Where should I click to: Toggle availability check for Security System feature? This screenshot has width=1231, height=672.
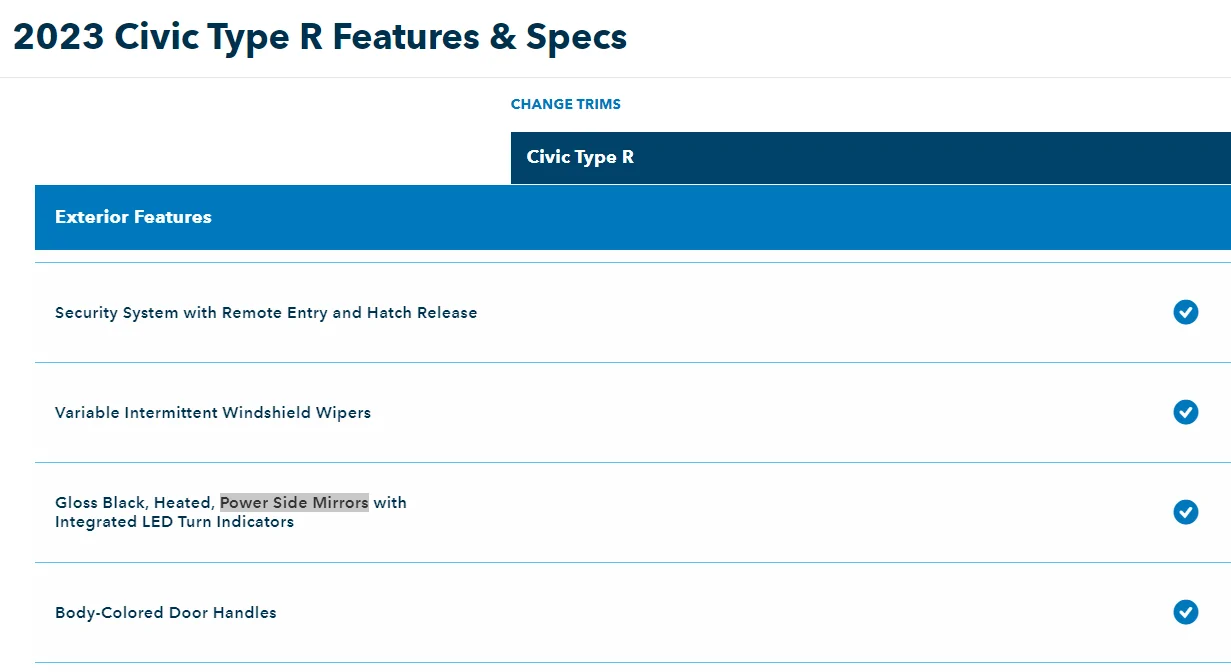[1186, 312]
